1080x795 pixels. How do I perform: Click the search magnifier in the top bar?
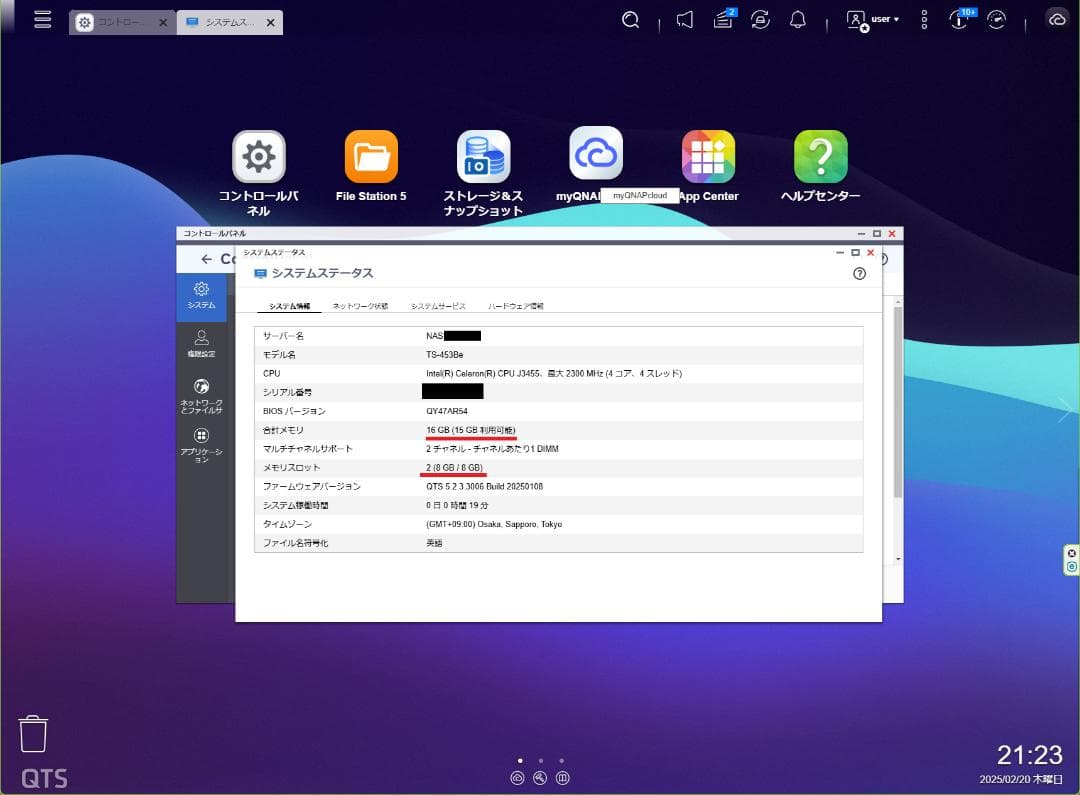click(x=630, y=19)
